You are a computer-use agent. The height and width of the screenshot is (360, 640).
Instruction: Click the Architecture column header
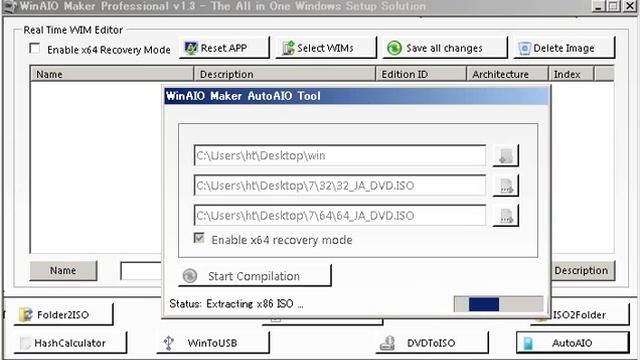tap(507, 74)
